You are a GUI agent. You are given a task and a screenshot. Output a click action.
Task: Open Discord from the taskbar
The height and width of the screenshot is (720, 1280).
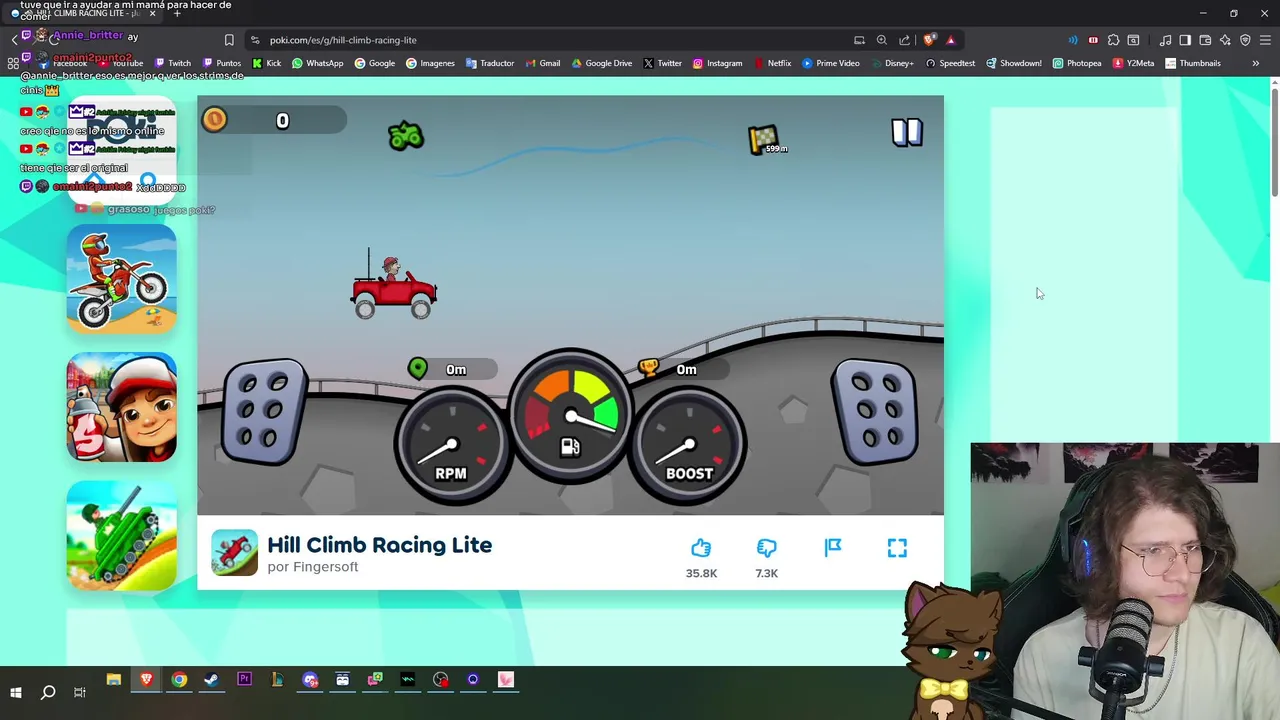point(310,680)
